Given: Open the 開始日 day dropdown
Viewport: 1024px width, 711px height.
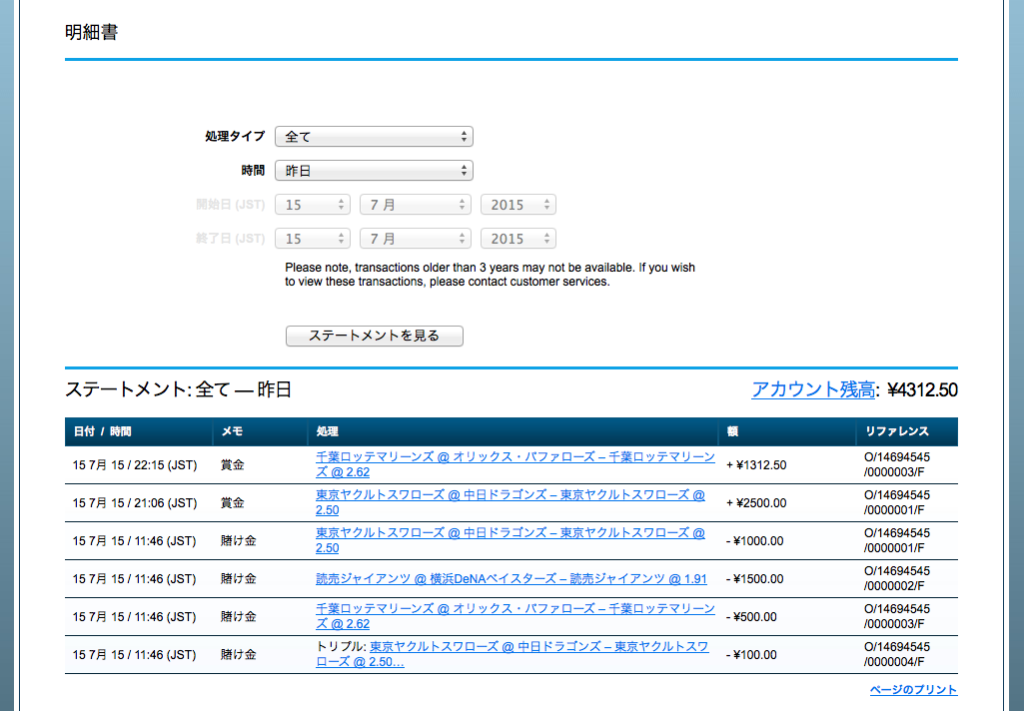Looking at the screenshot, I should point(313,205).
